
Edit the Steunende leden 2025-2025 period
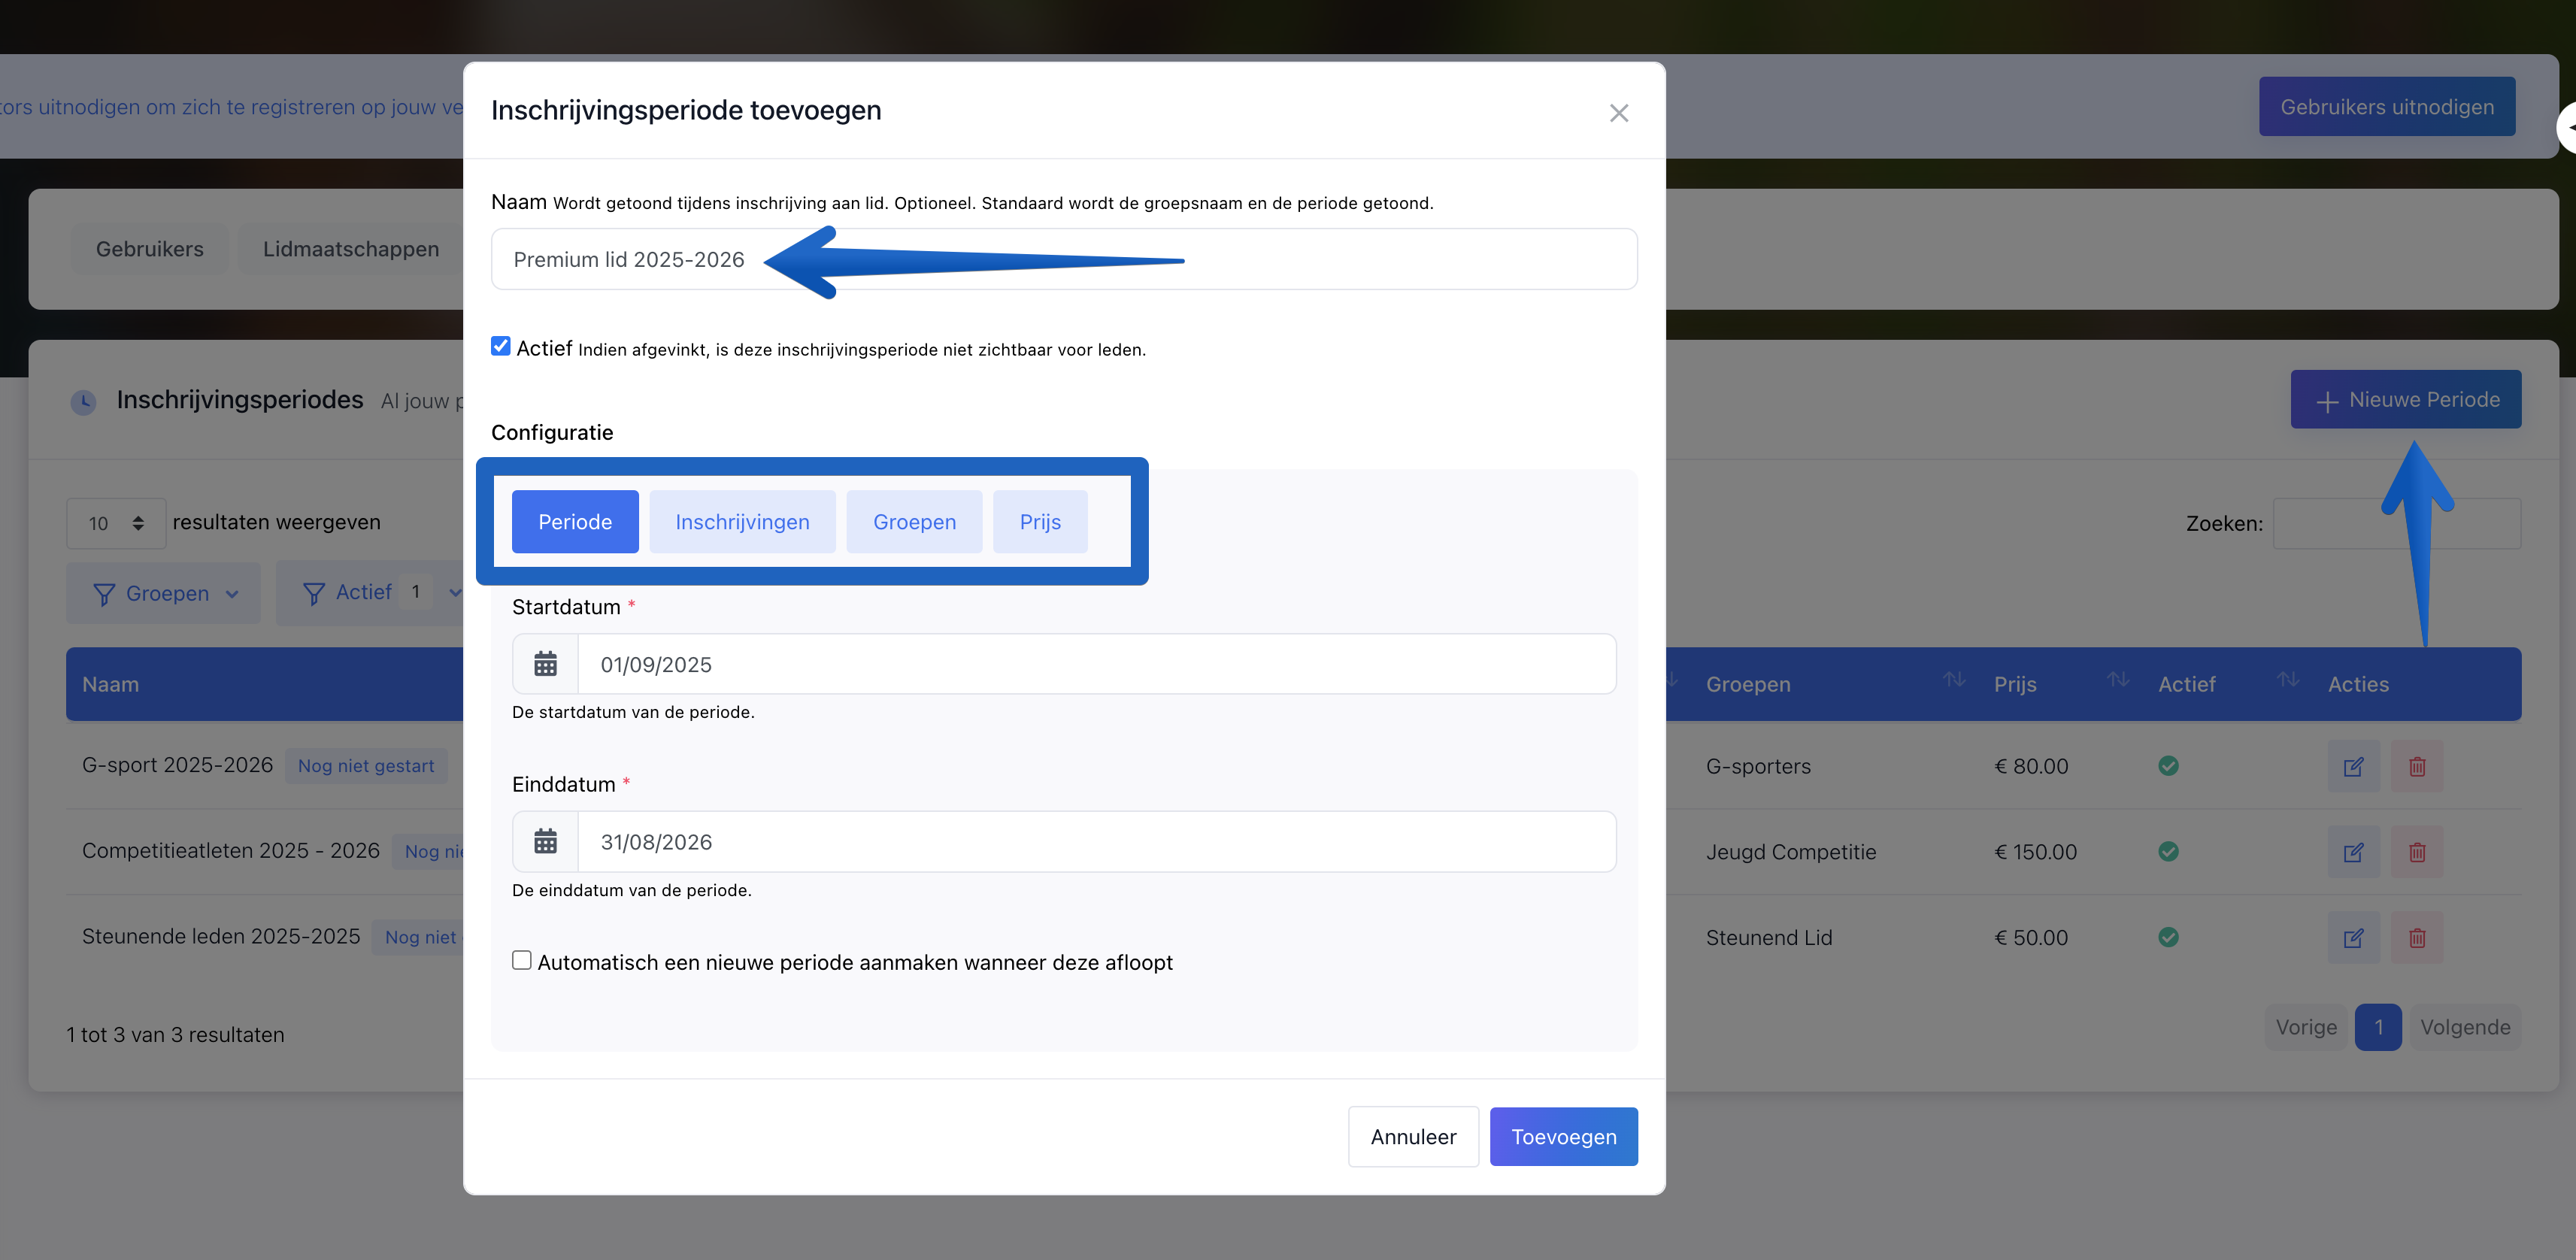(x=2353, y=938)
